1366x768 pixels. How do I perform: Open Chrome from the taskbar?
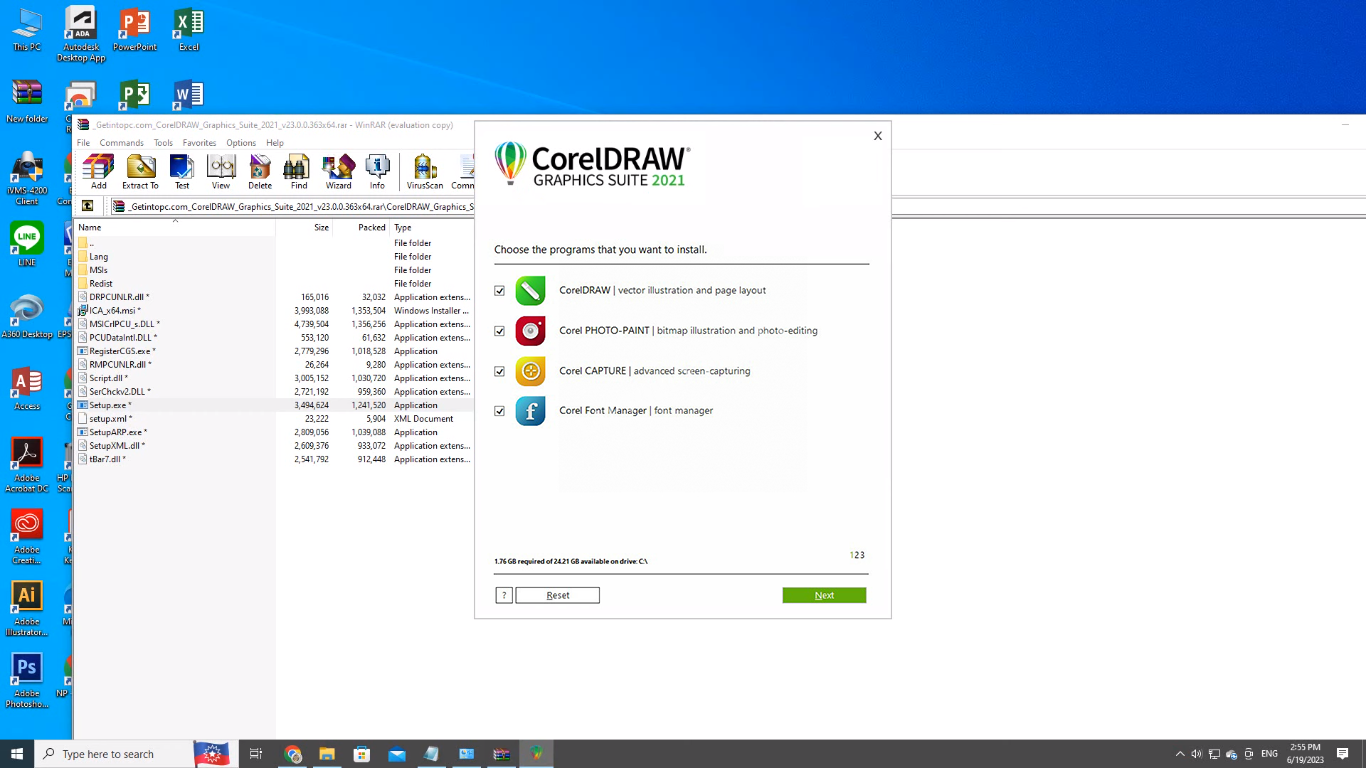pos(293,754)
